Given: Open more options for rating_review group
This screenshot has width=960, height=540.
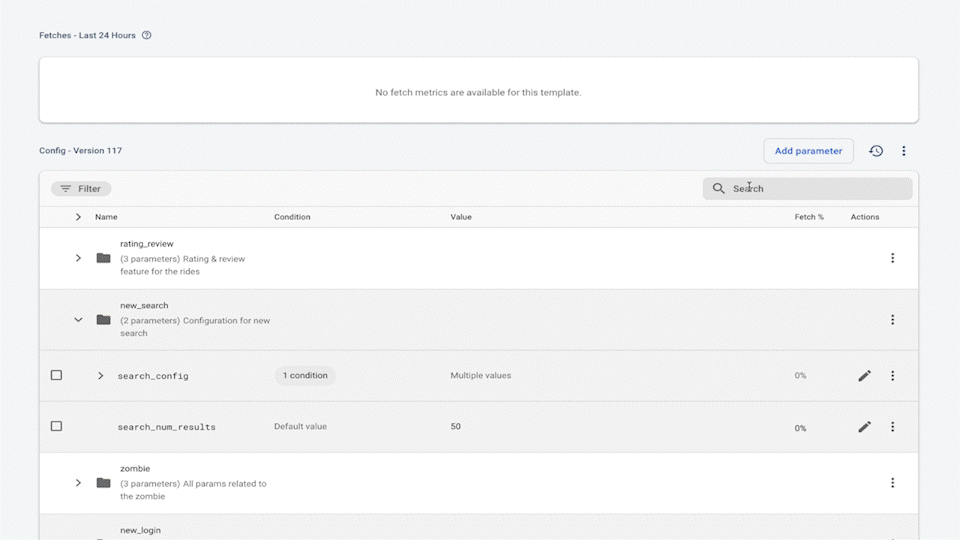Looking at the screenshot, I should pos(893,258).
